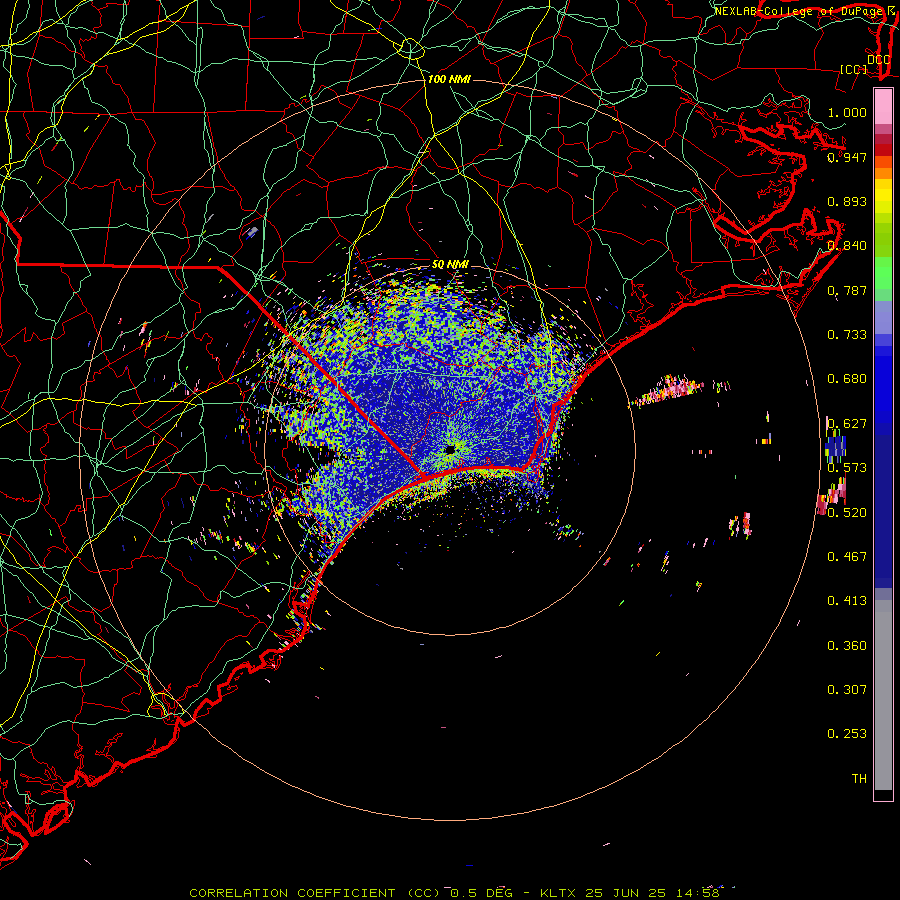Click the 0.307 scale value
The image size is (900, 900).
[x=847, y=689]
